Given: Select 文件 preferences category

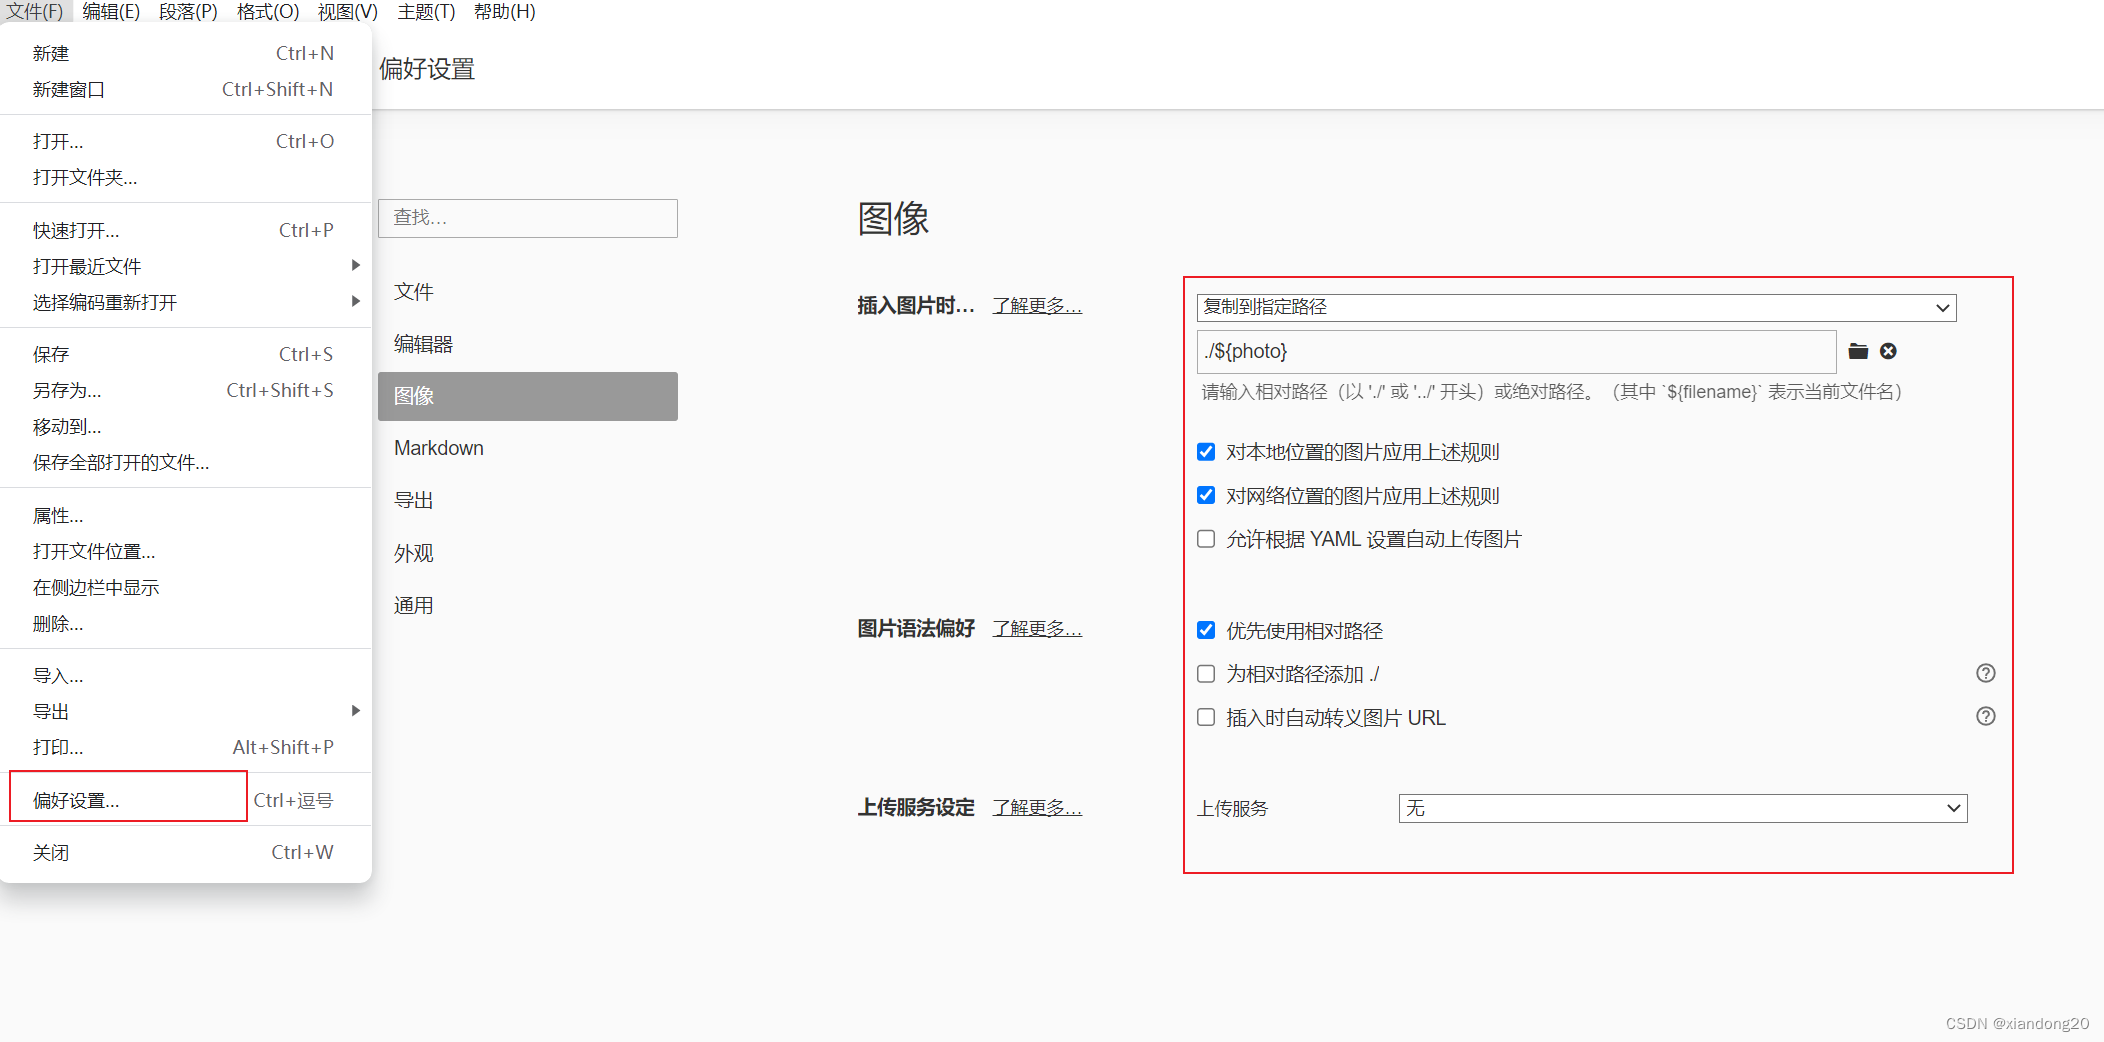Looking at the screenshot, I should [x=528, y=292].
